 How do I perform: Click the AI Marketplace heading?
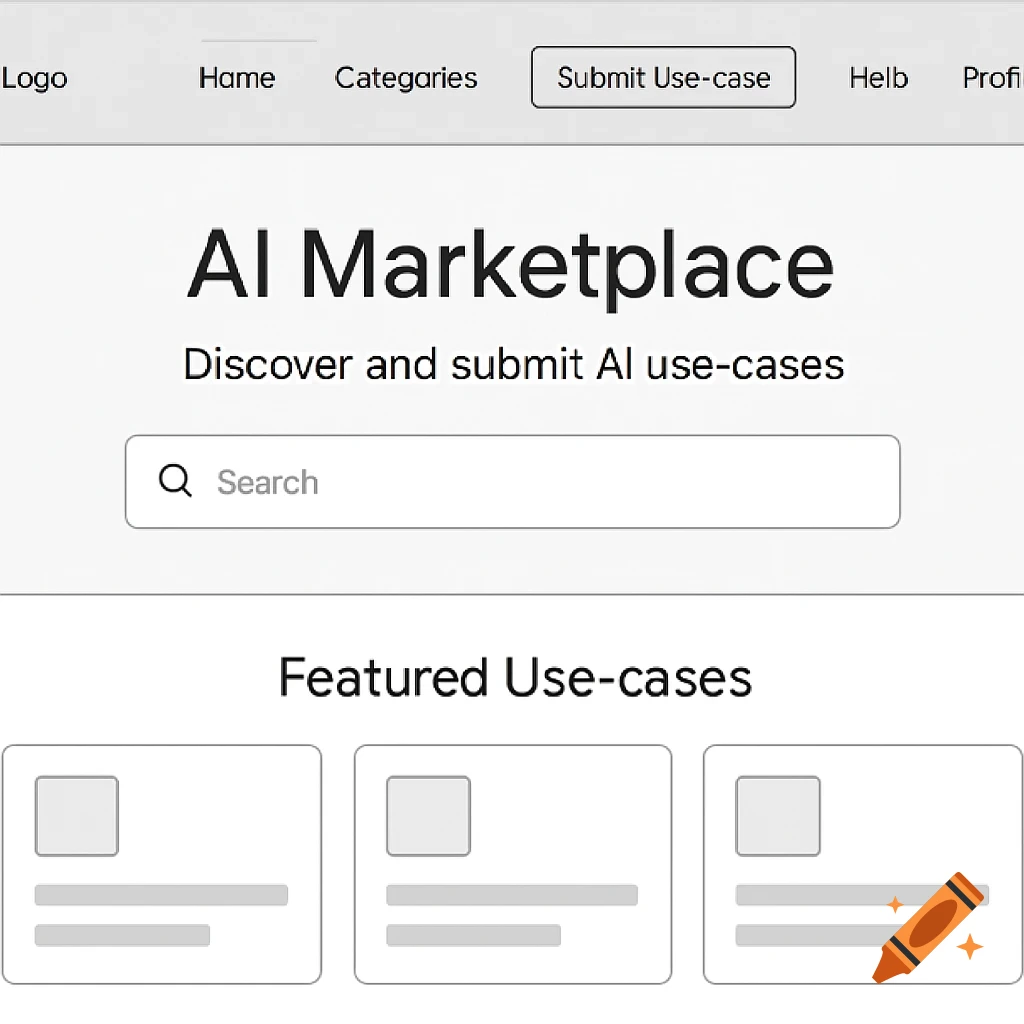pyautogui.click(x=512, y=263)
